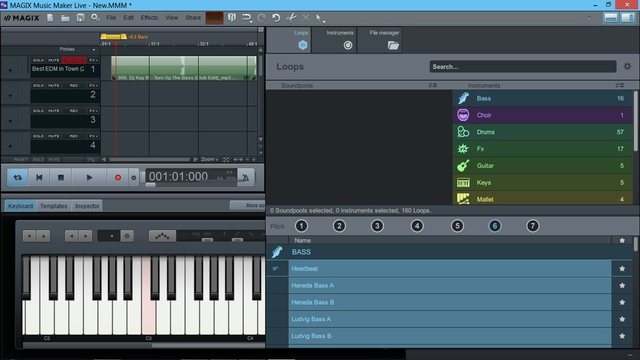Click the green audio clip on track 1

tap(184, 68)
